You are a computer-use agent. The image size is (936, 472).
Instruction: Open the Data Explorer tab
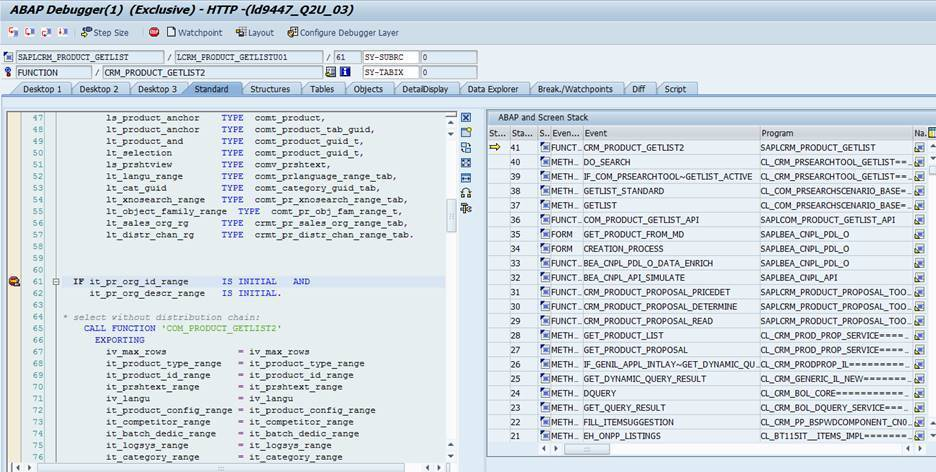(492, 89)
